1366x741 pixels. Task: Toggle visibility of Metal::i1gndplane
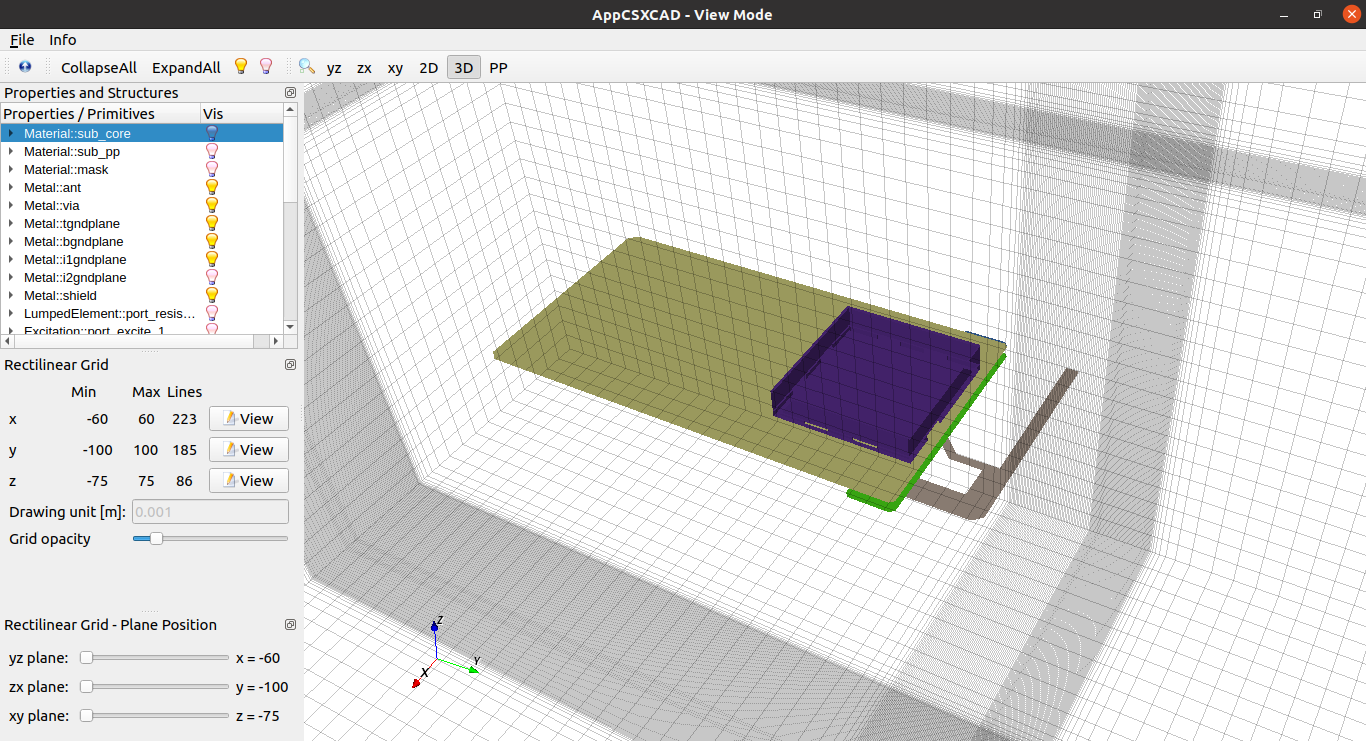pyautogui.click(x=211, y=259)
